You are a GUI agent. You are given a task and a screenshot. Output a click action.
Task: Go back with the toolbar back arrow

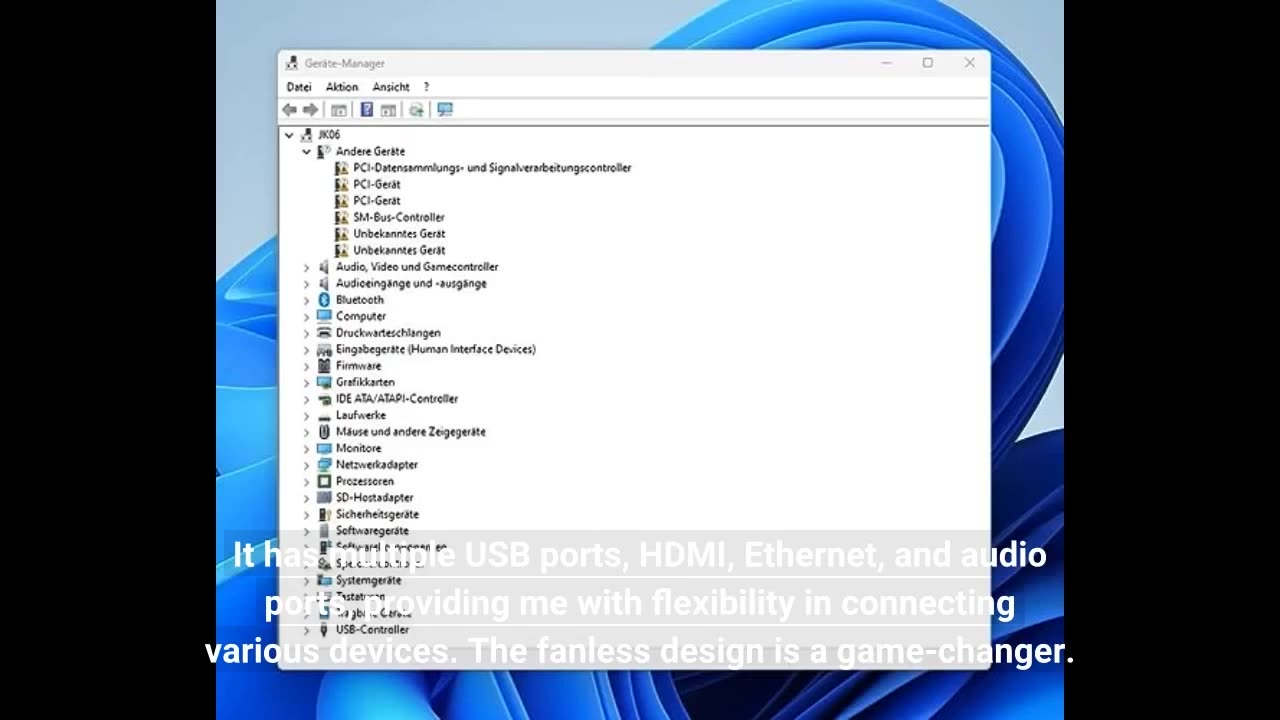(x=290, y=110)
